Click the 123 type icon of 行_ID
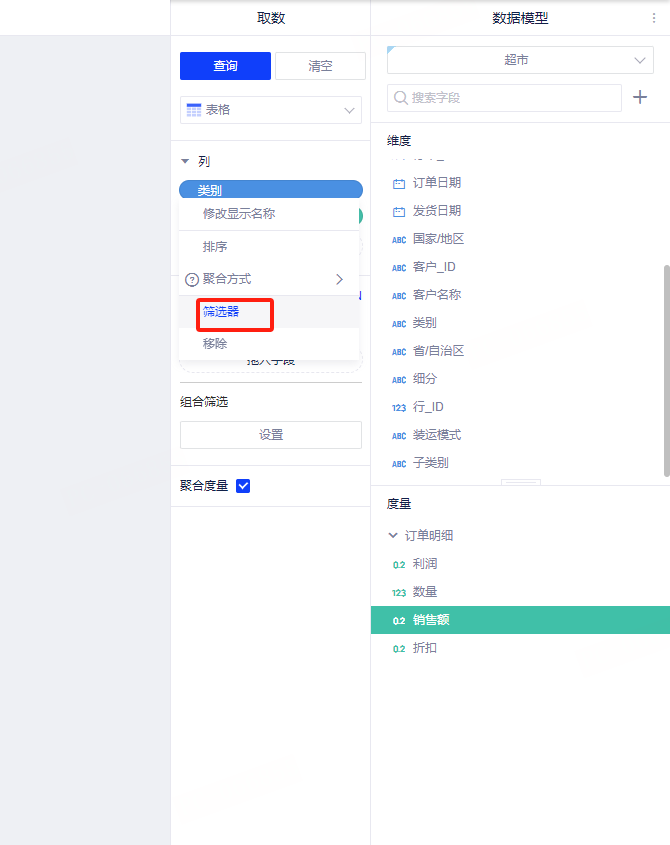670x845 pixels. [399, 408]
